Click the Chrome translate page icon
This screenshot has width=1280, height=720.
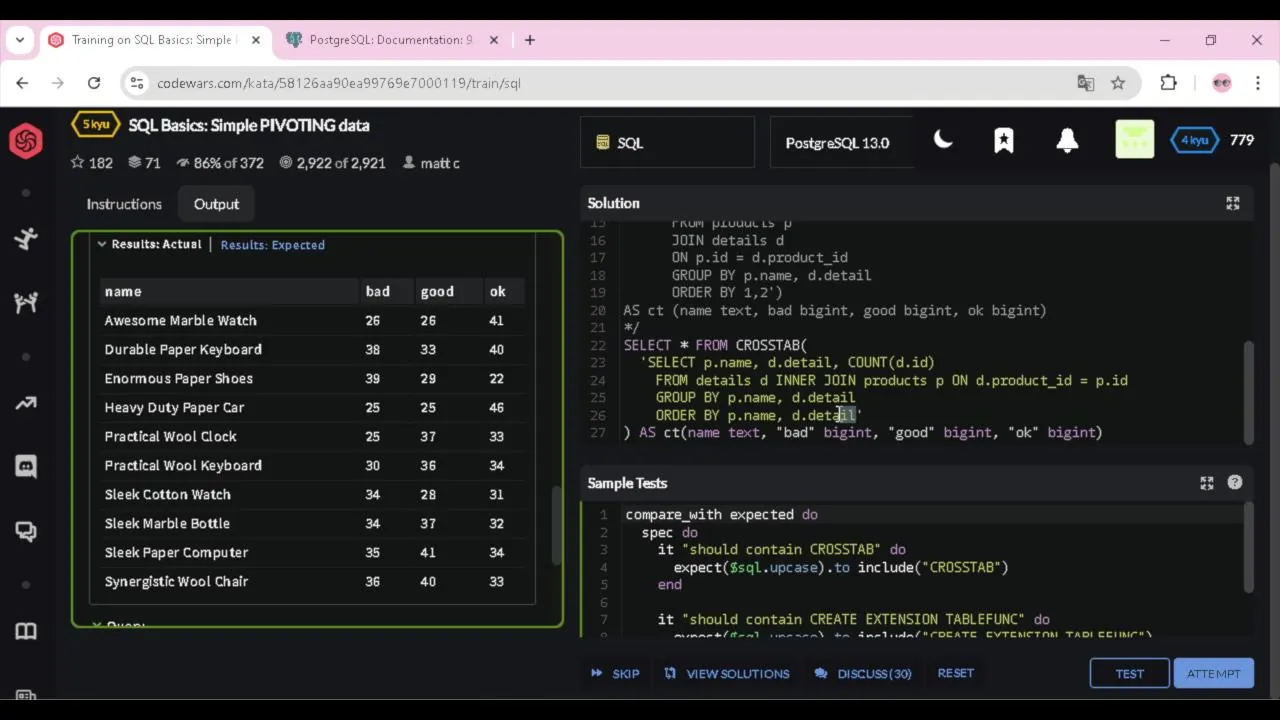click(1085, 83)
